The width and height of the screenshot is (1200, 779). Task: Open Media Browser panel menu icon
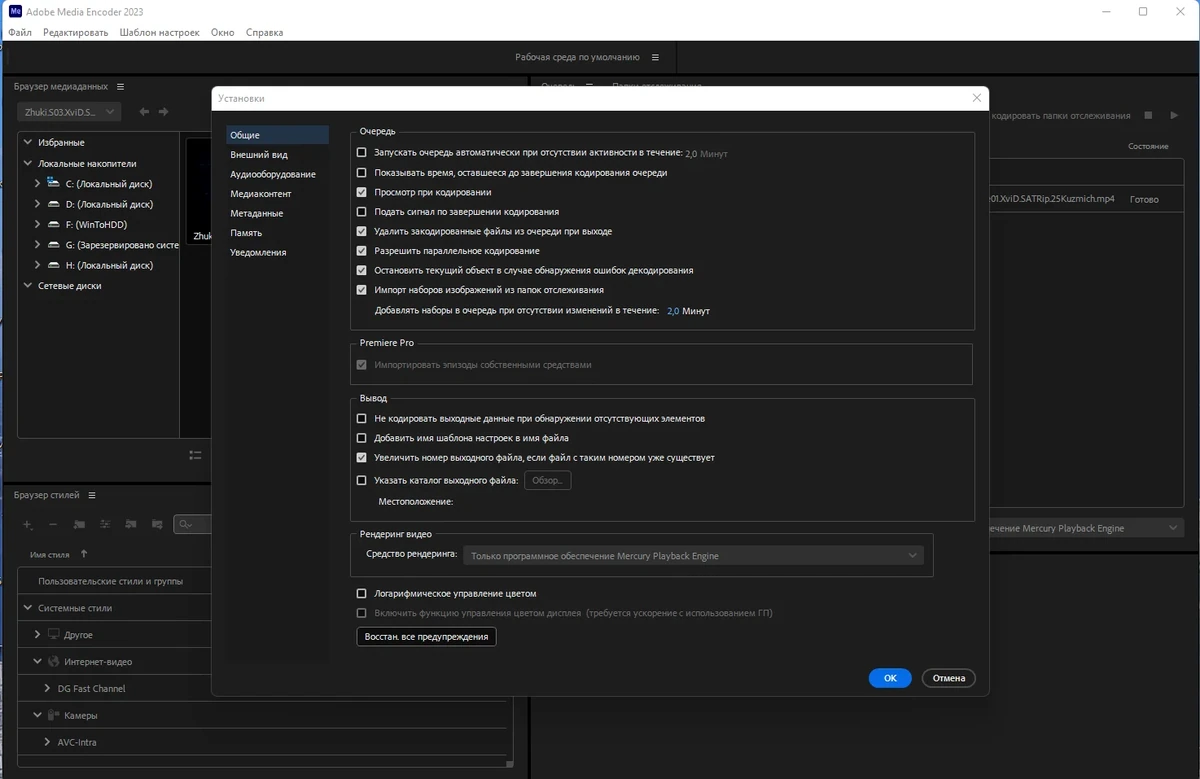click(120, 87)
